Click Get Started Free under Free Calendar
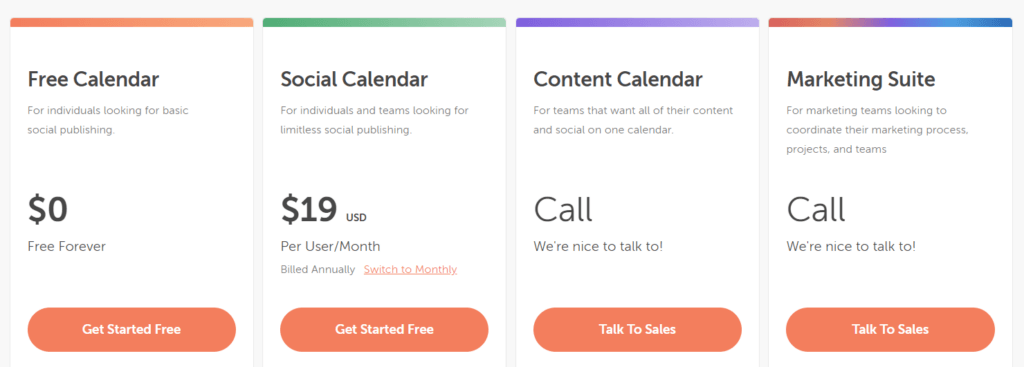The width and height of the screenshot is (1024, 367). coord(131,330)
